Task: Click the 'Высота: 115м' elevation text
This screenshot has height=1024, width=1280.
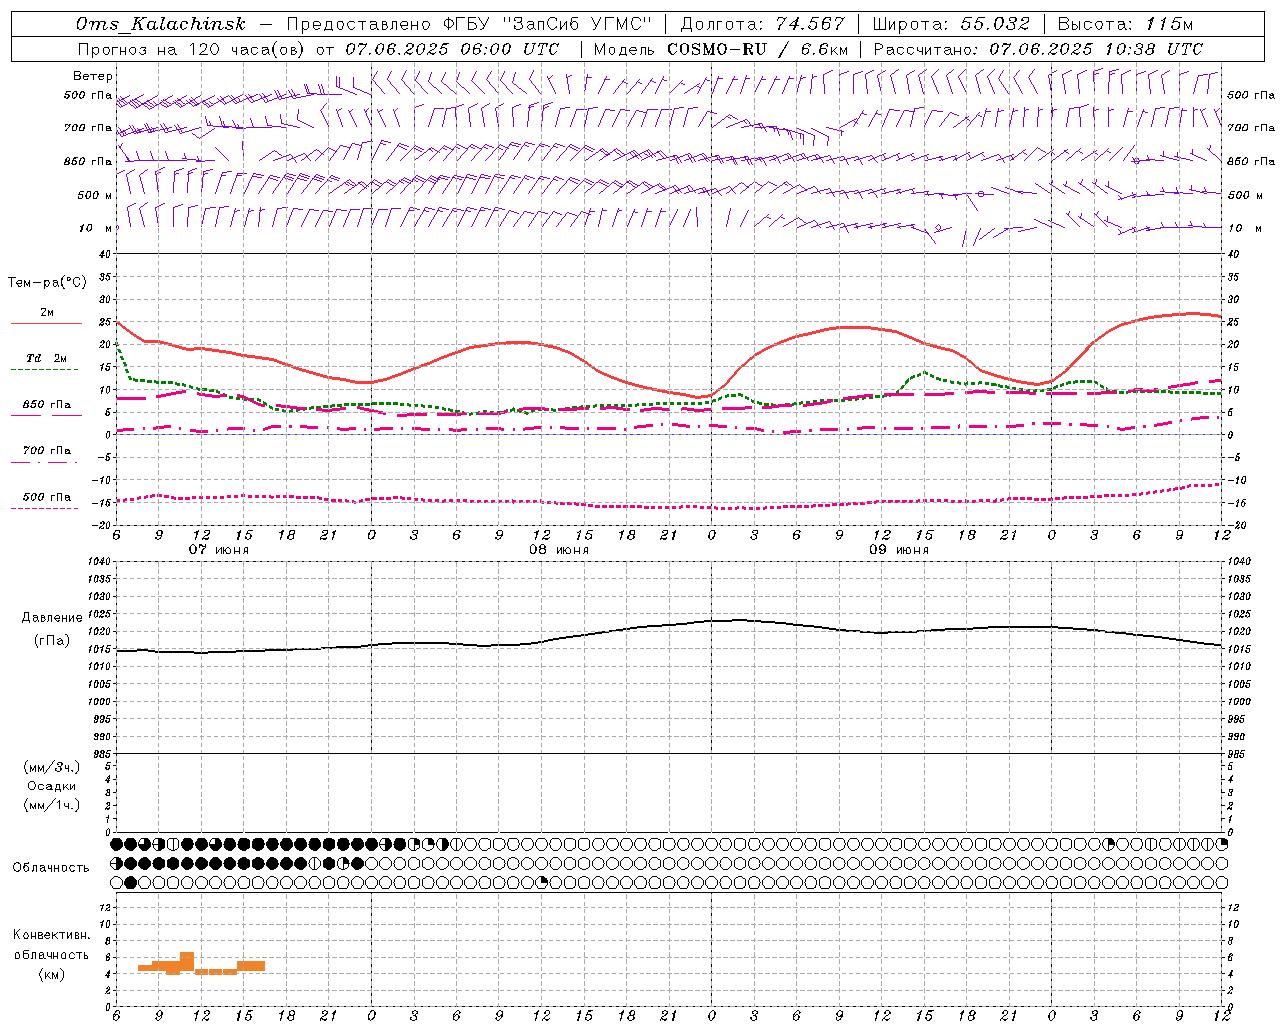Action: (1125, 24)
